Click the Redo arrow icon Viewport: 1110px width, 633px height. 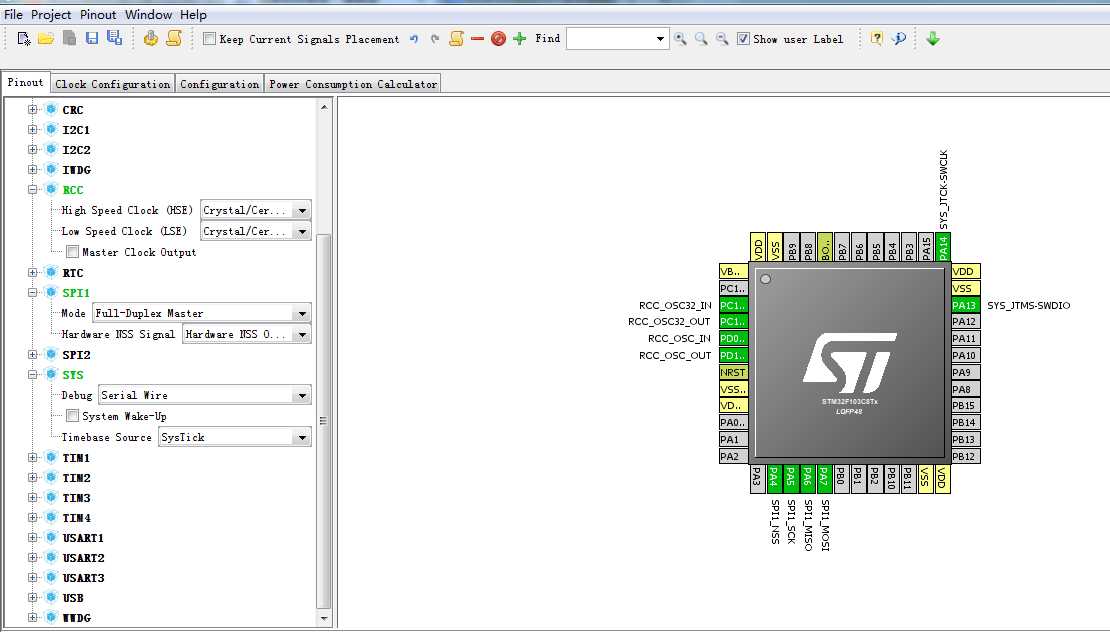tap(435, 39)
